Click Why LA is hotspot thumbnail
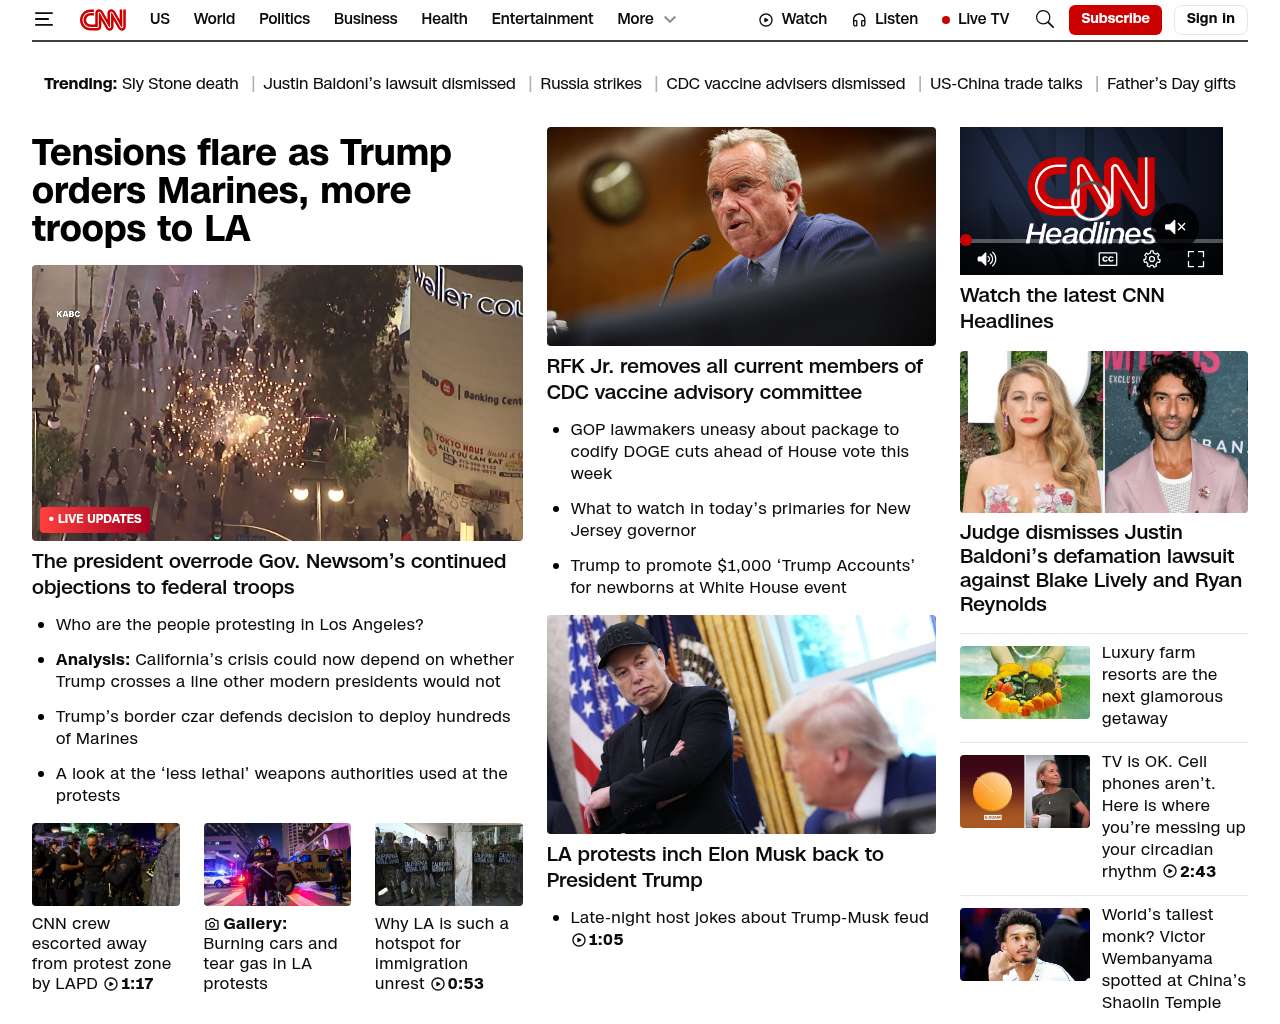This screenshot has height=1024, width=1280. (449, 865)
